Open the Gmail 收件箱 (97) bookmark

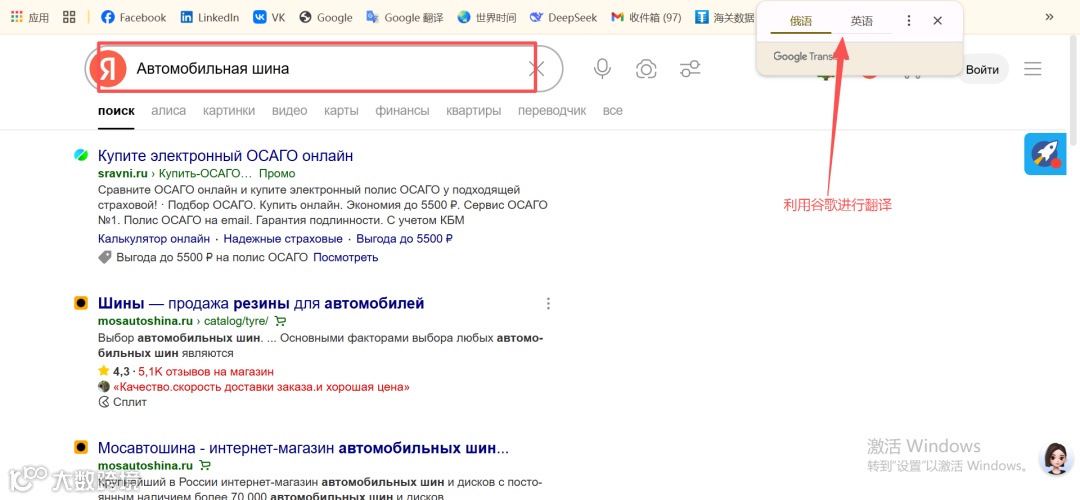click(646, 17)
